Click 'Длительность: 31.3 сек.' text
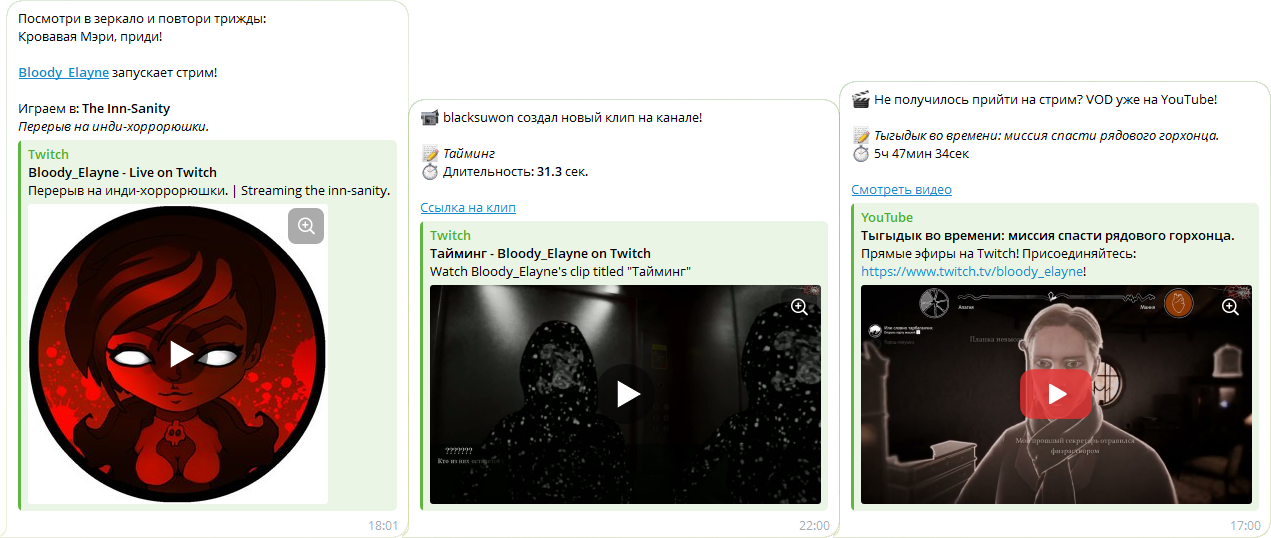 click(516, 172)
